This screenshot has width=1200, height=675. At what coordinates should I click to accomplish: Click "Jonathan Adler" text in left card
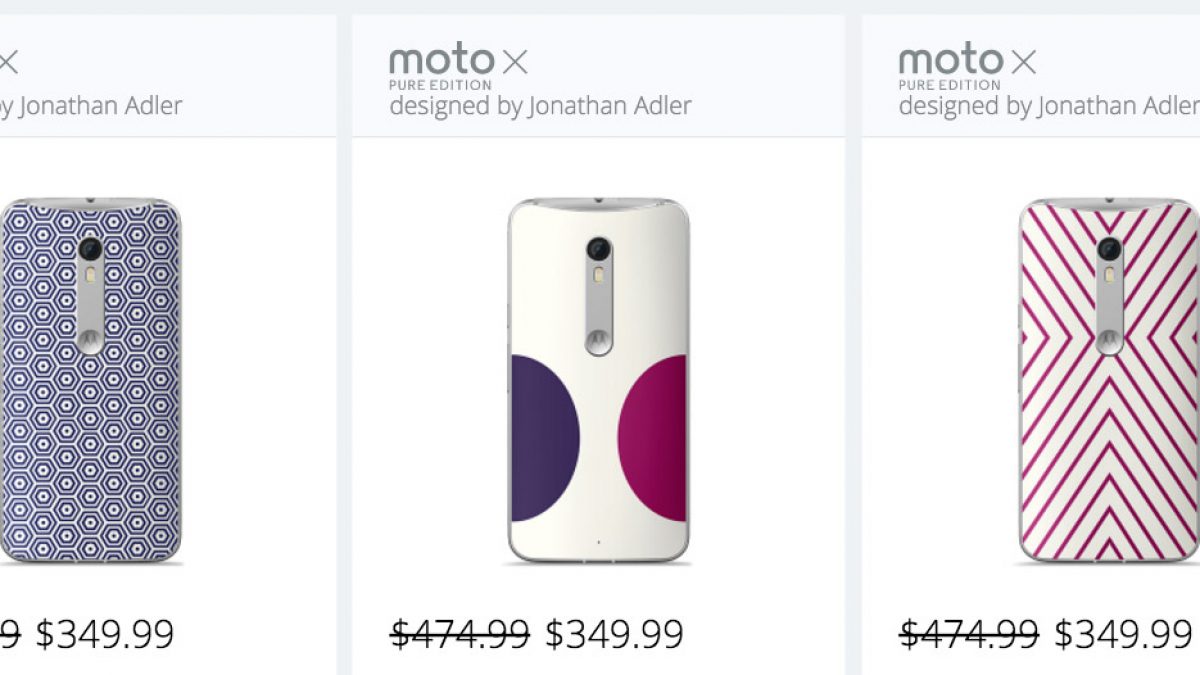(x=98, y=106)
